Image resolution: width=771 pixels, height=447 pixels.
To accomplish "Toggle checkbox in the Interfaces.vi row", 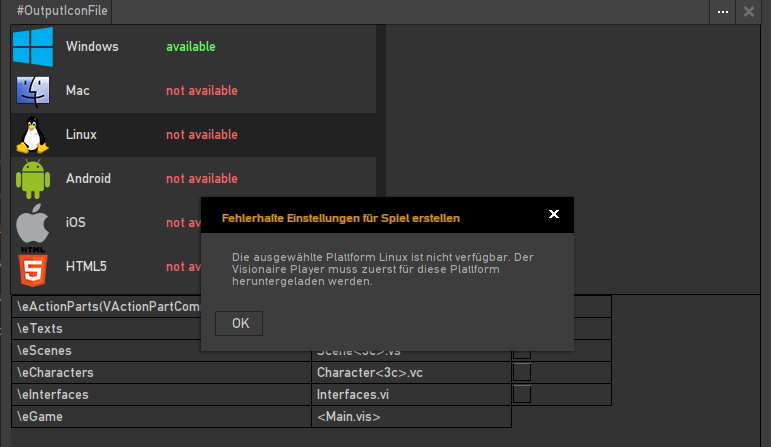I will [x=522, y=394].
